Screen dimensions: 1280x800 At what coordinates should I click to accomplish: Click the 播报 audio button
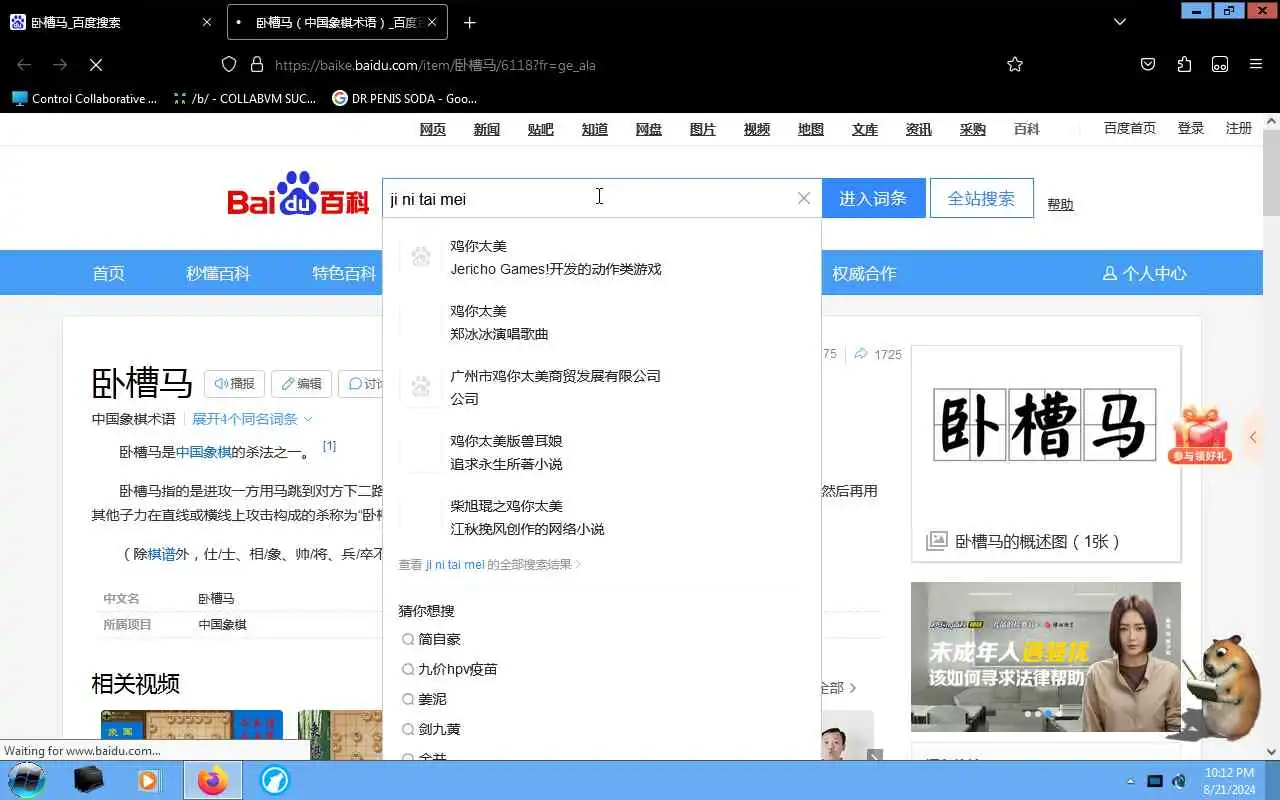pyautogui.click(x=234, y=384)
